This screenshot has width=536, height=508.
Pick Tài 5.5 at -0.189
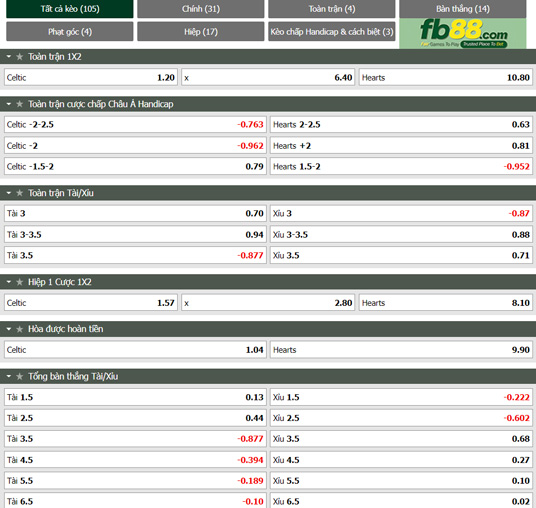(135, 481)
